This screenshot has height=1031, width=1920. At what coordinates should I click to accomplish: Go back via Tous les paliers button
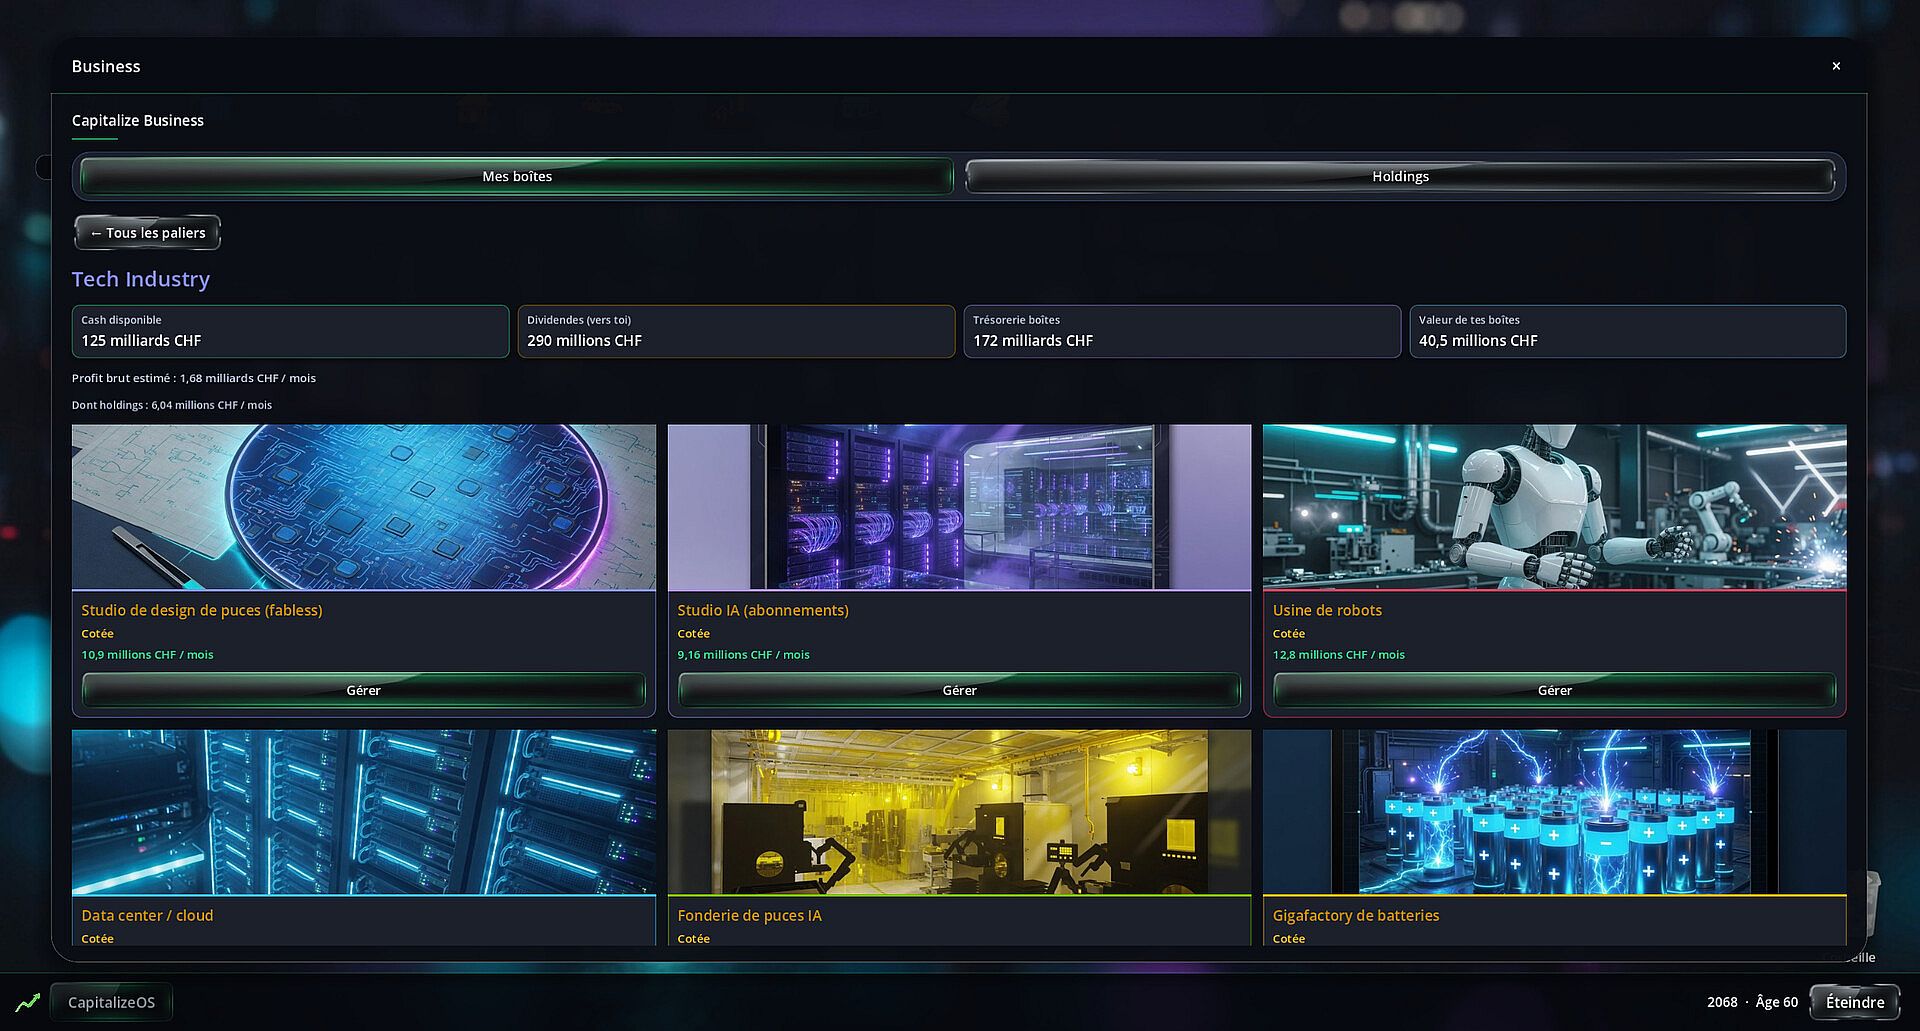[x=148, y=233]
